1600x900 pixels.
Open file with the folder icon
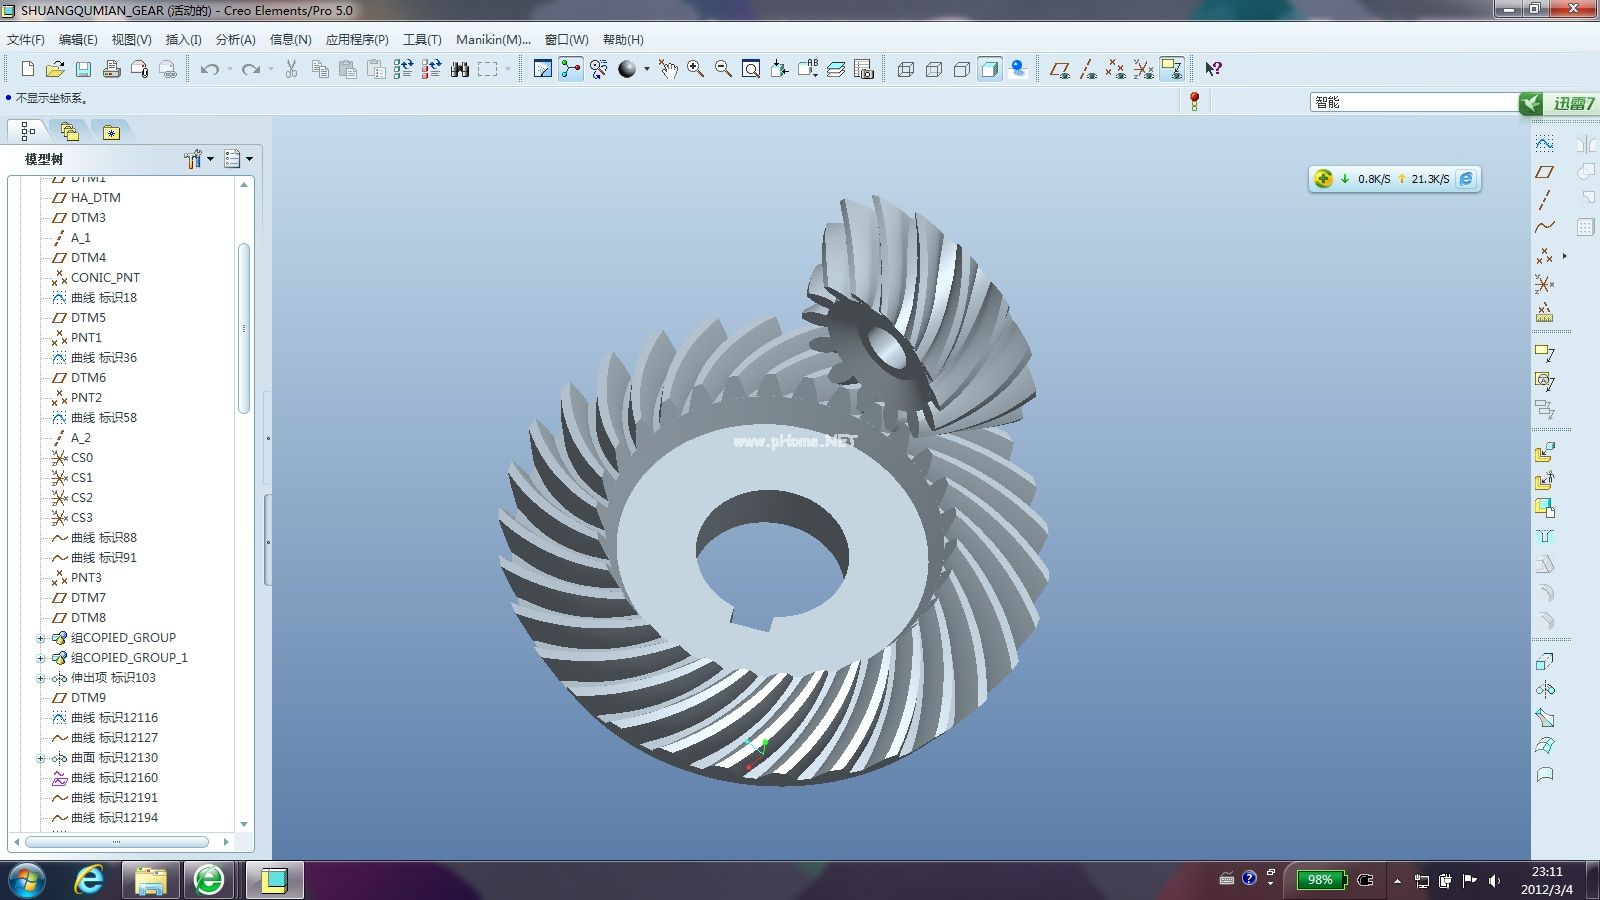(55, 69)
